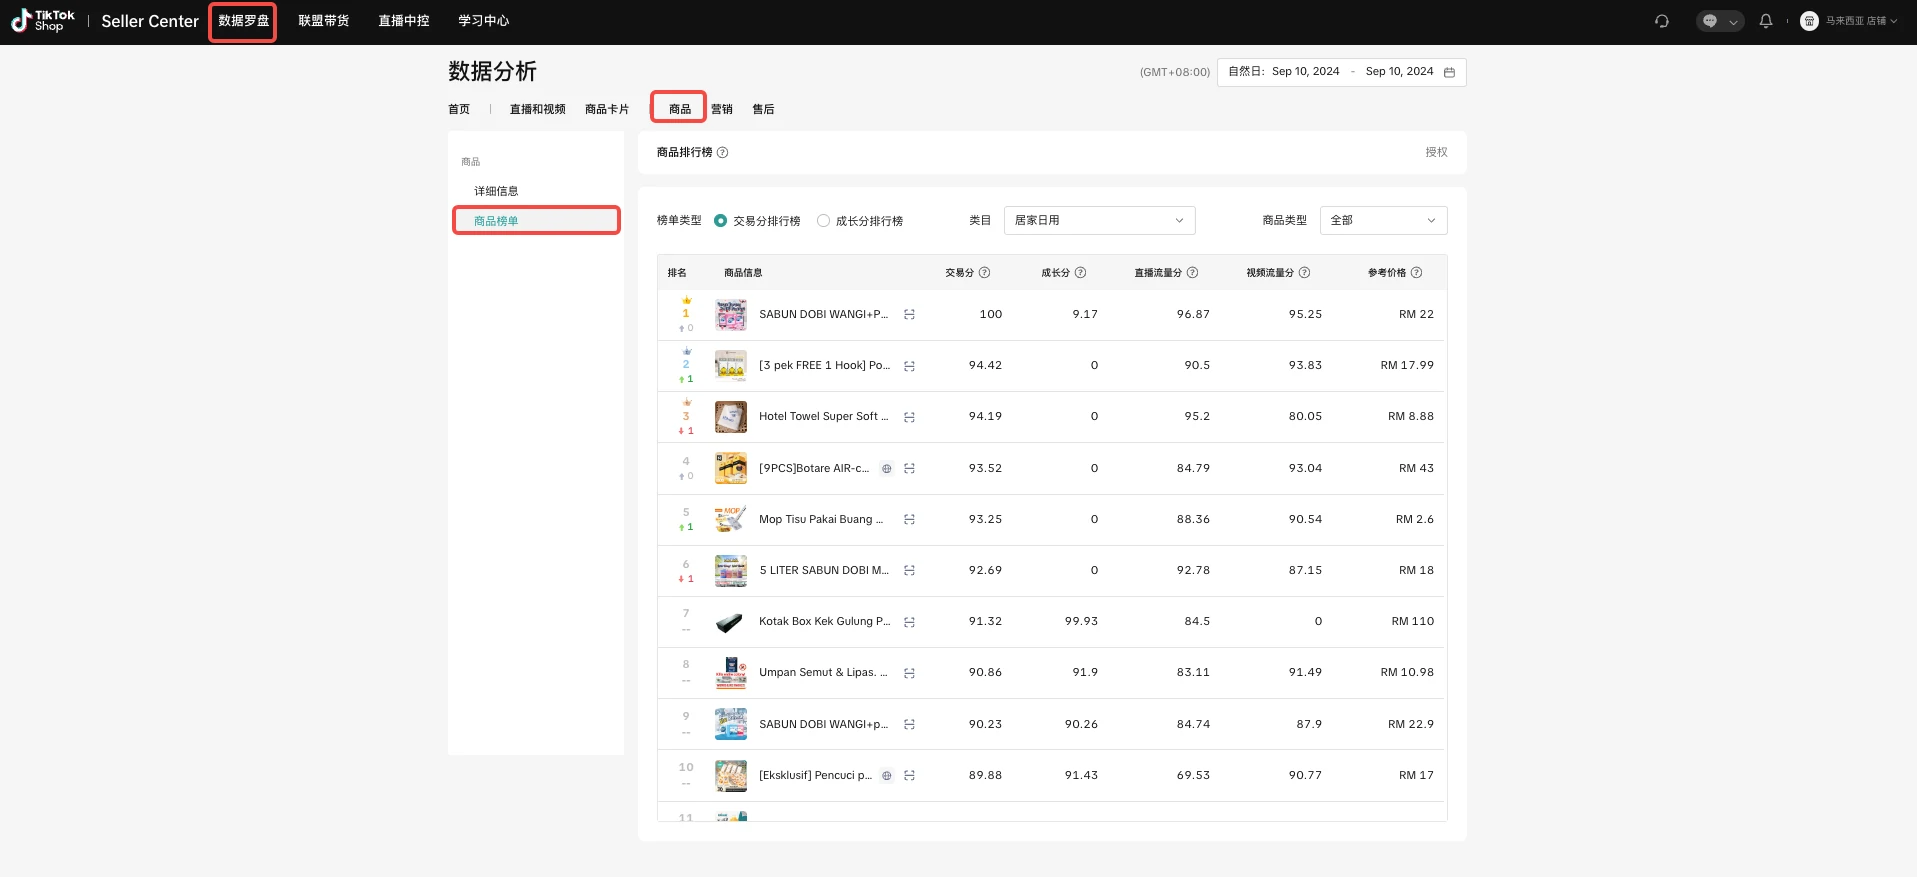Viewport: 1917px width, 877px height.
Task: Click the help icon beside 参考价格 column
Action: [x=1416, y=273]
